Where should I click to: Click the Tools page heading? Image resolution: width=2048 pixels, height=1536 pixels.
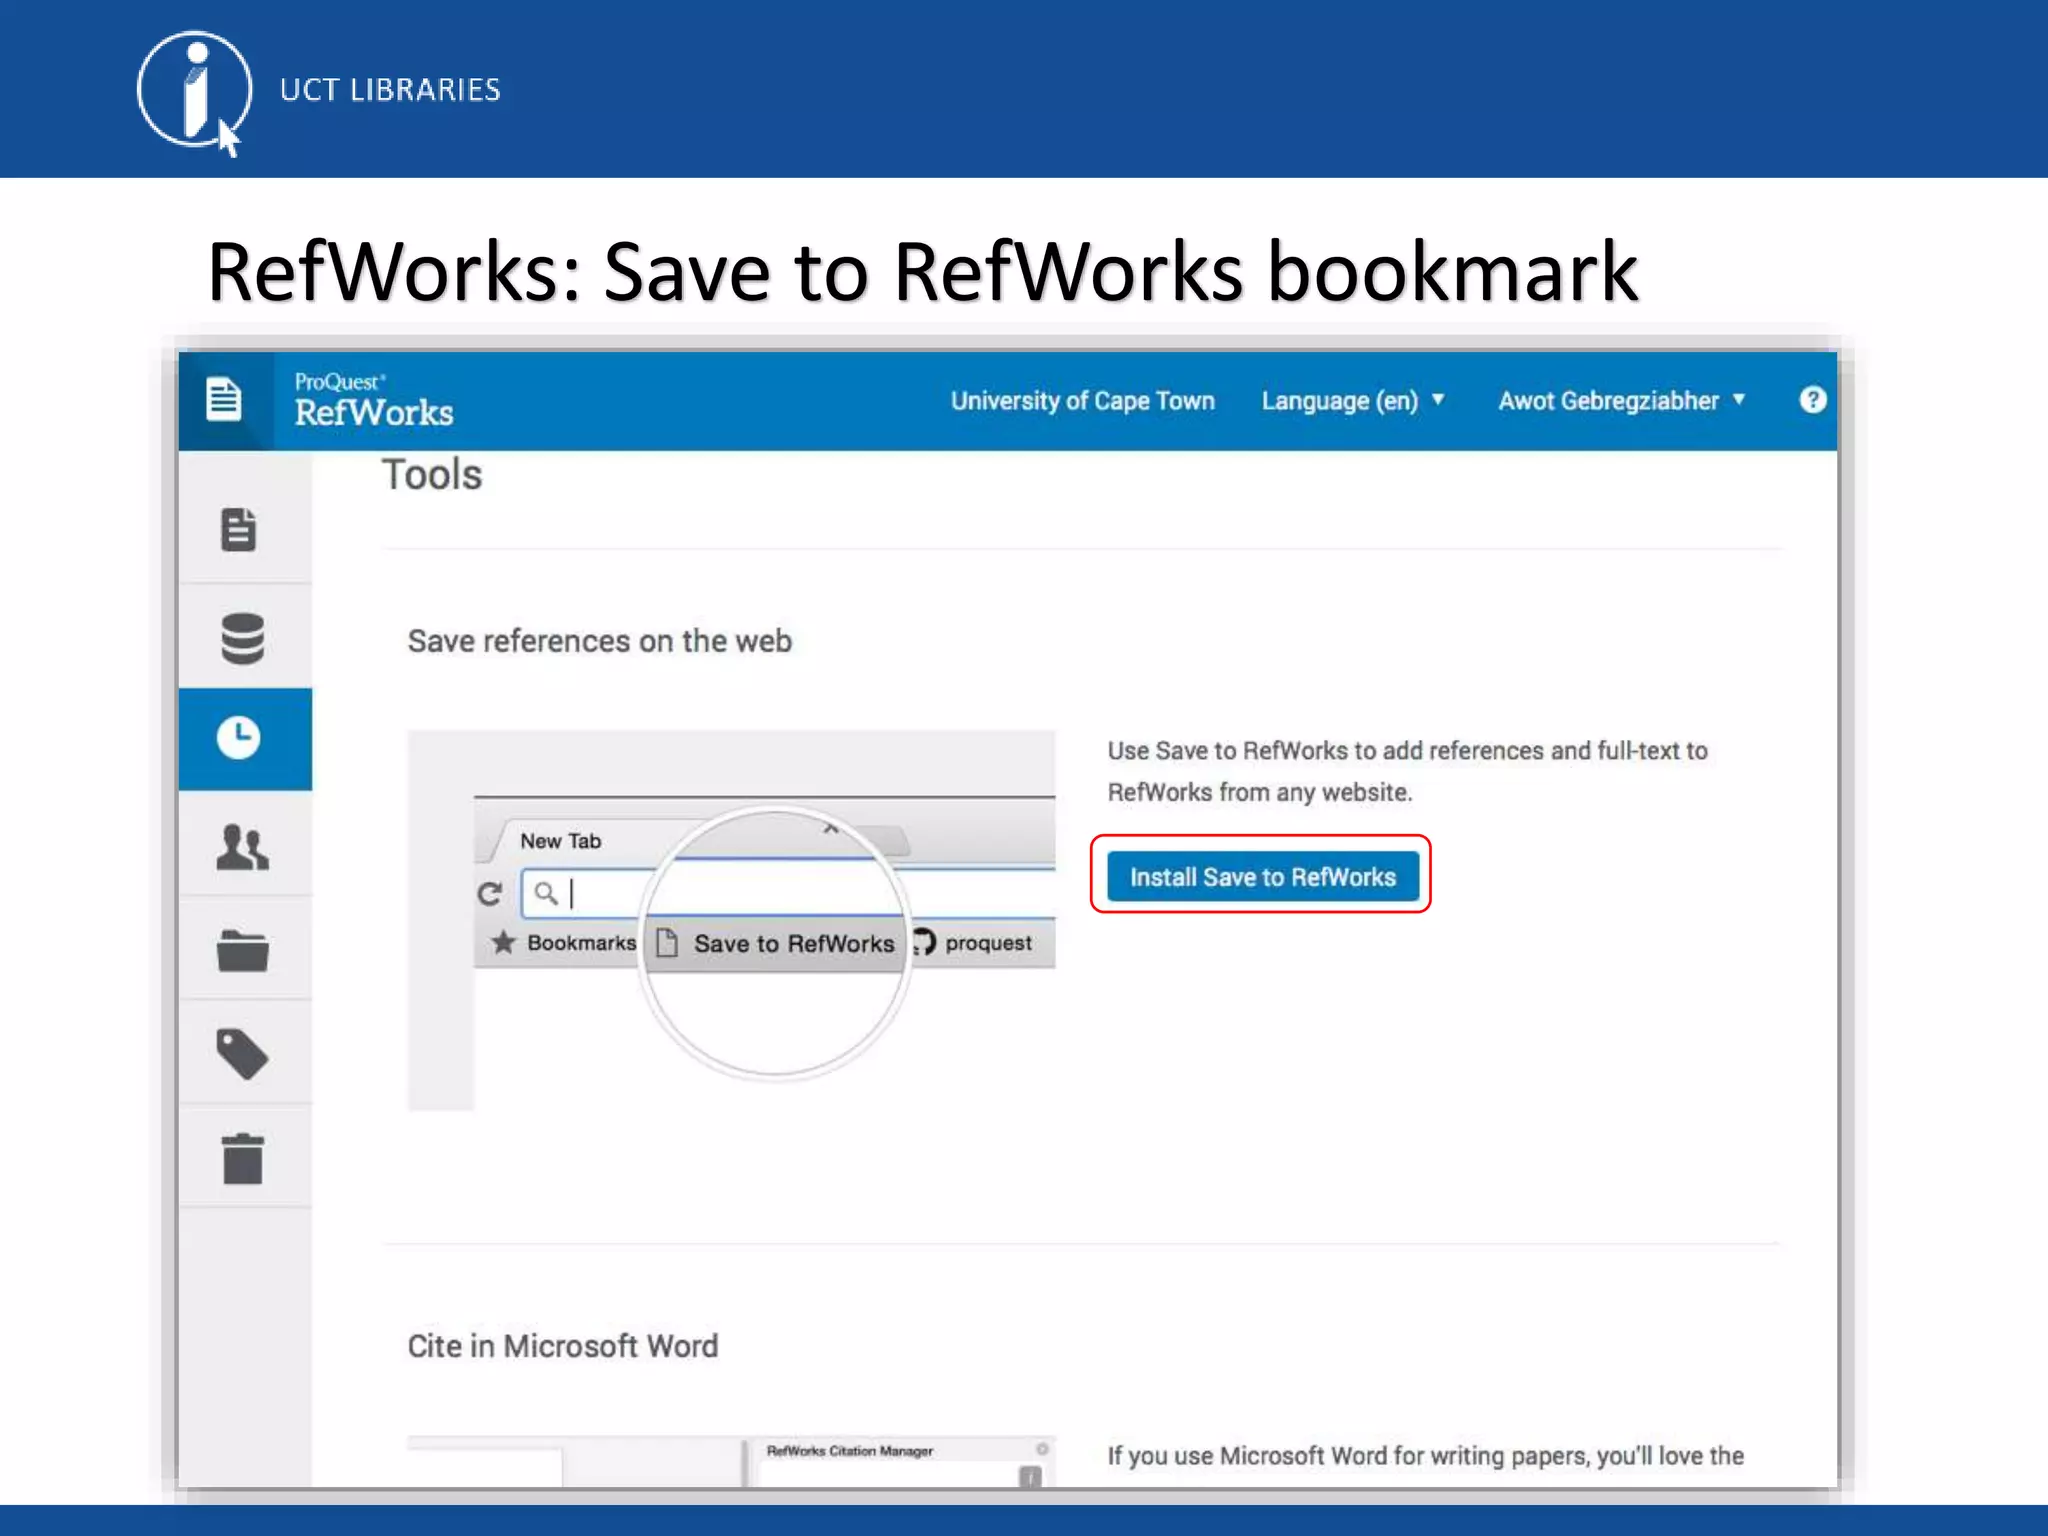tap(432, 475)
